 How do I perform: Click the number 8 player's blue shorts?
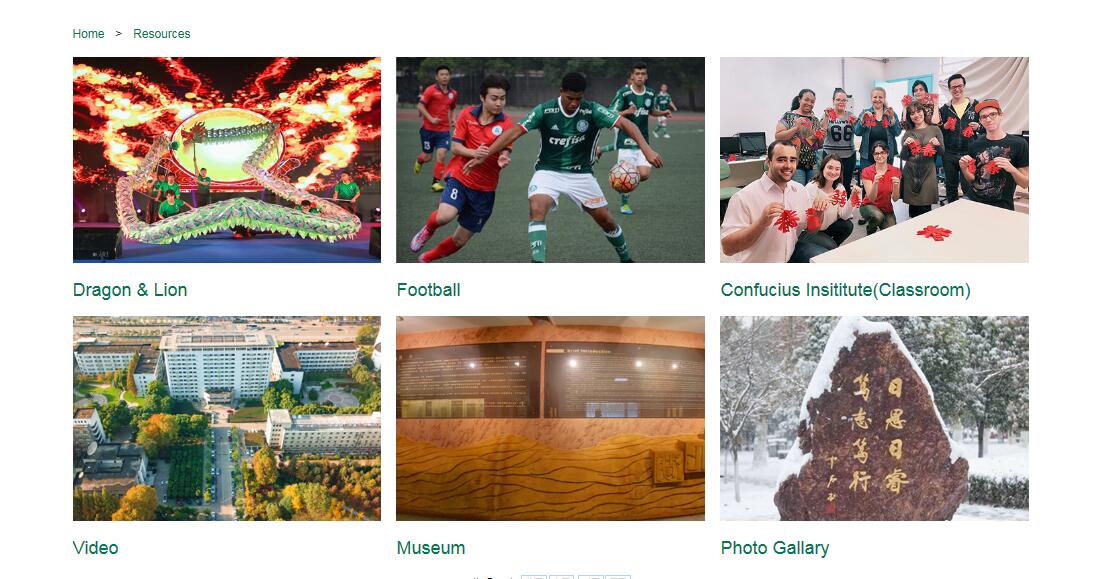466,203
